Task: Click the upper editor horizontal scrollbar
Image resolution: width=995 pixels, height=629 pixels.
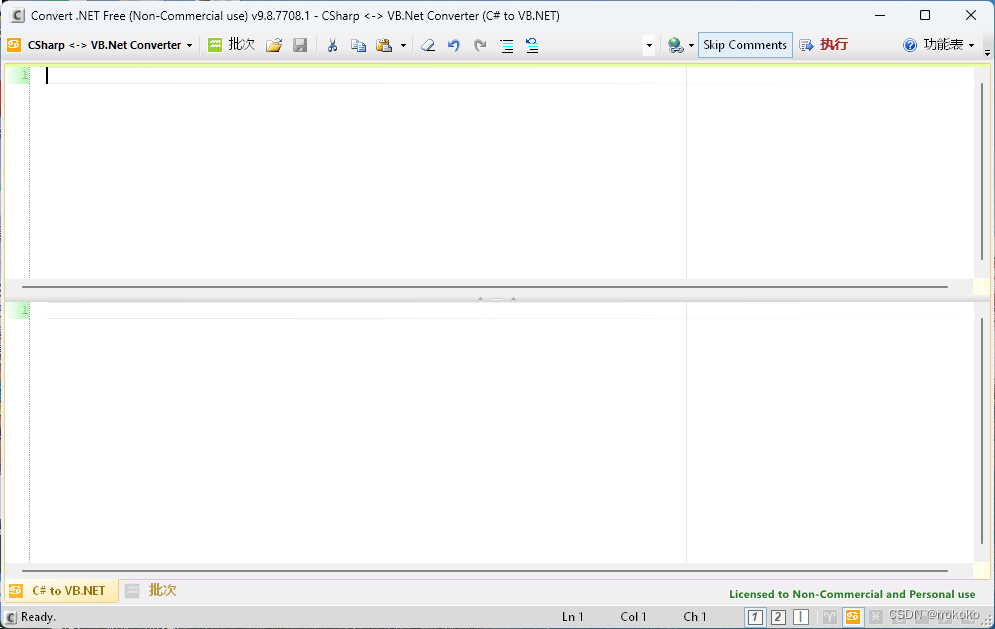Action: (485, 287)
